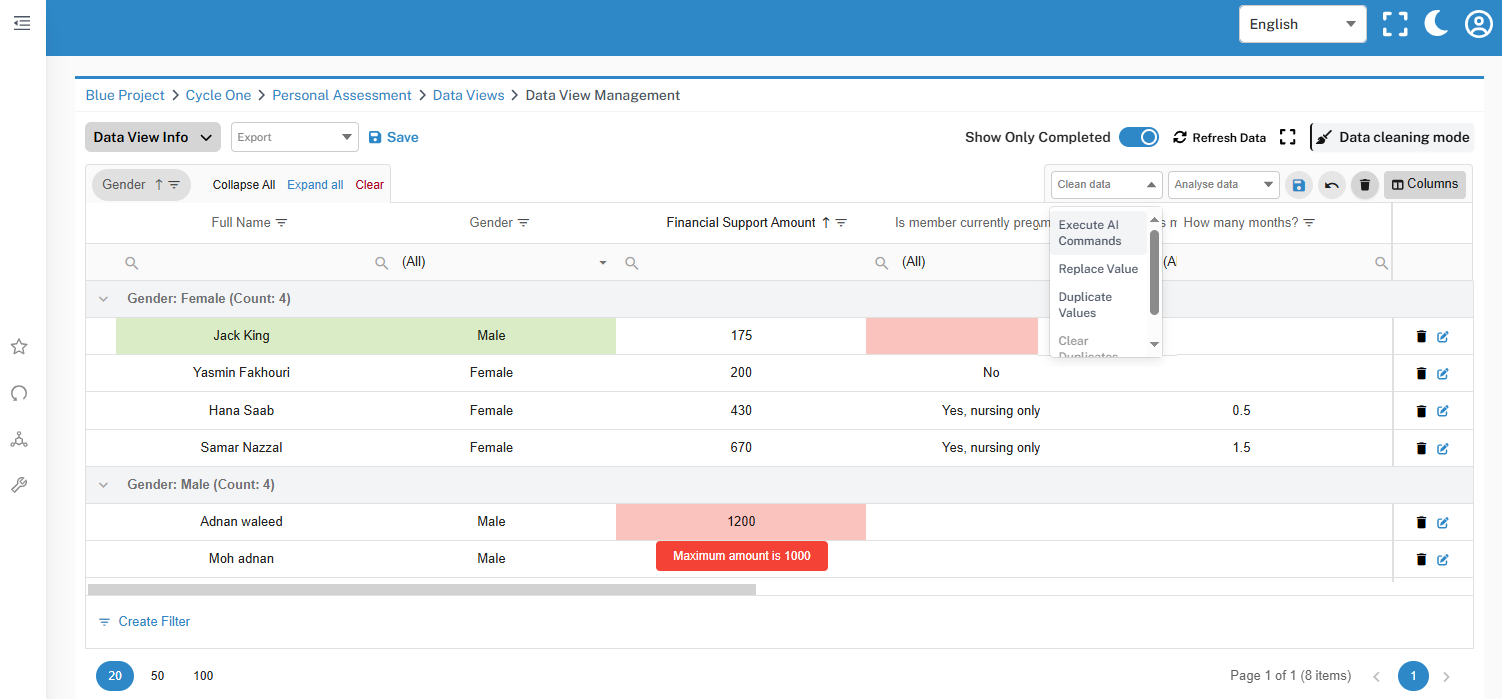Collapse the Gender: Female group chevron

[x=103, y=298]
